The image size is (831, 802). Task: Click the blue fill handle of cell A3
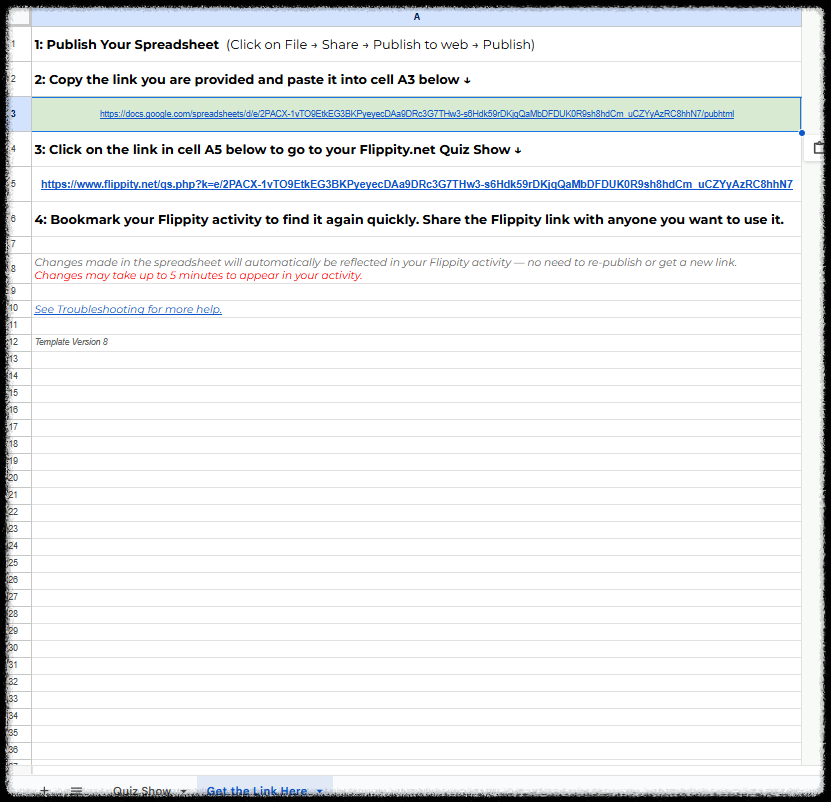pos(801,133)
